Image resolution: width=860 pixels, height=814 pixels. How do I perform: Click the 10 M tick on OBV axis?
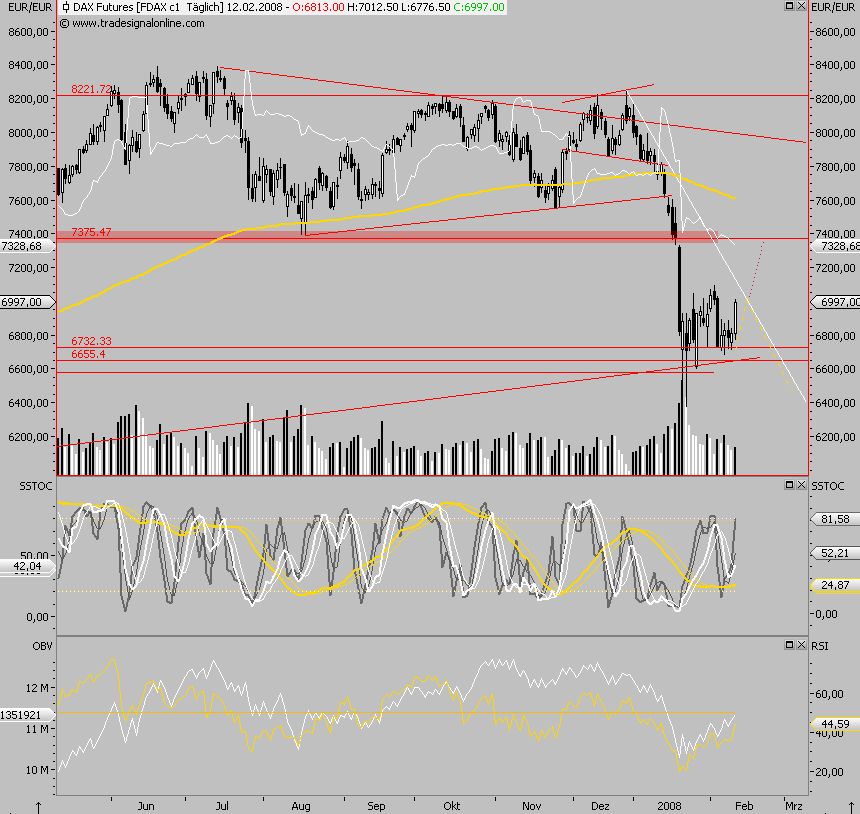[37, 770]
